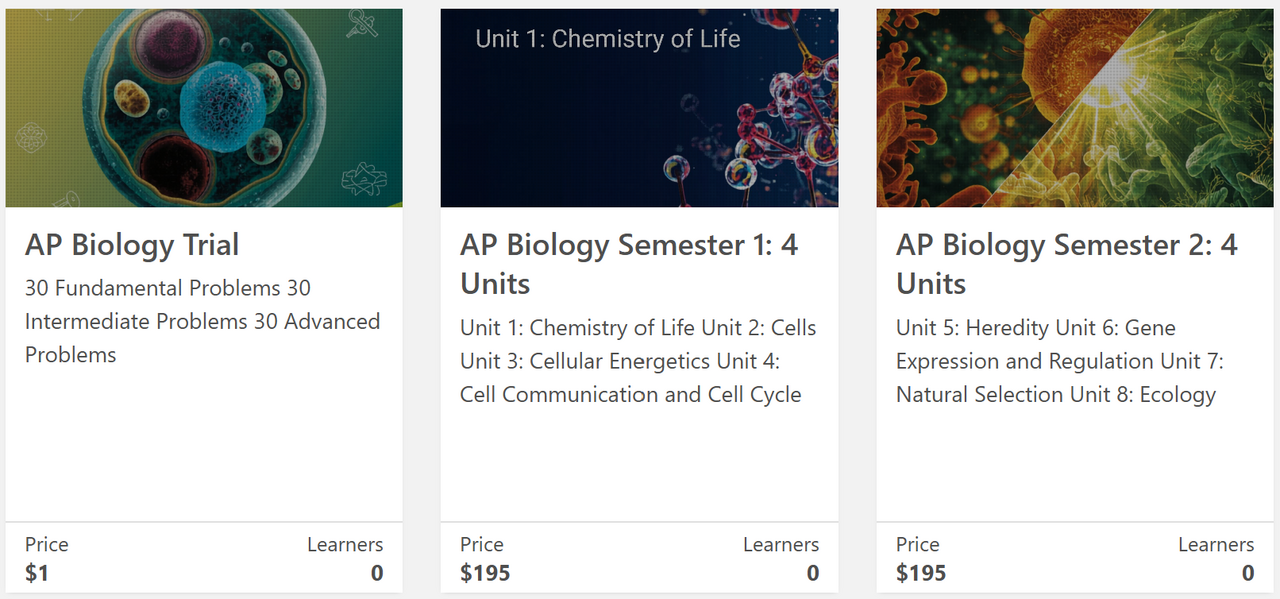Click the Learners label on the Semester 2 card
Viewport: 1280px width, 599px height.
click(x=1216, y=545)
